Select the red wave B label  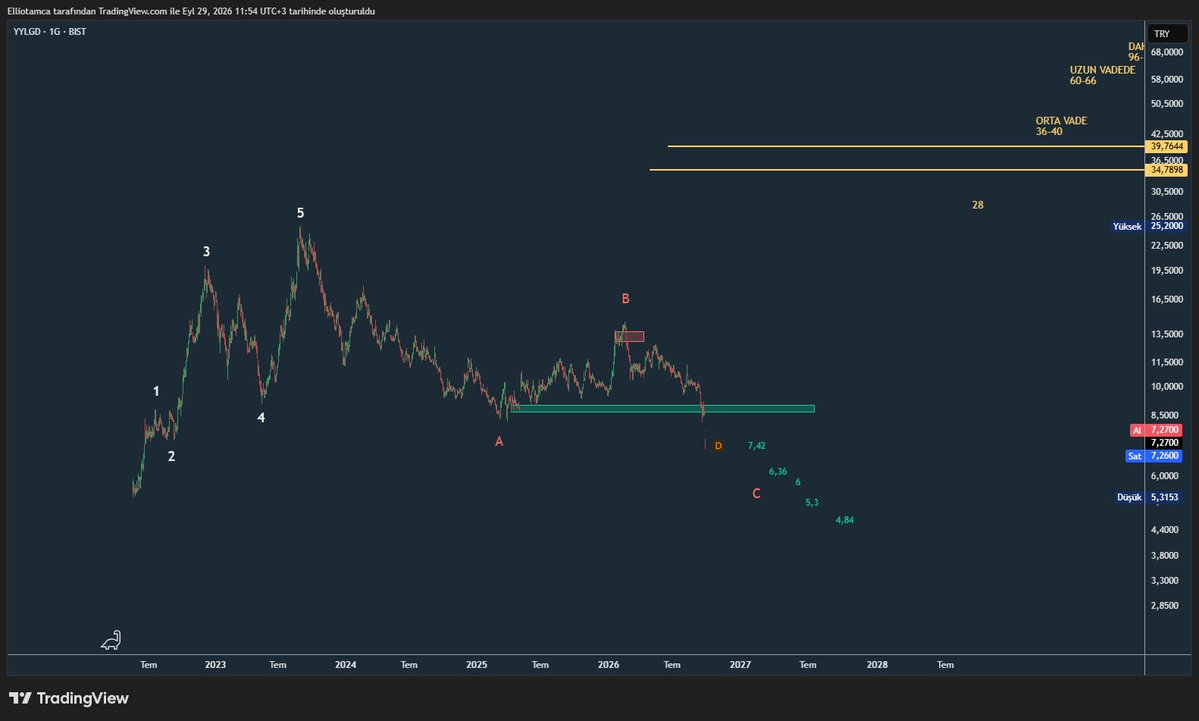coord(625,299)
